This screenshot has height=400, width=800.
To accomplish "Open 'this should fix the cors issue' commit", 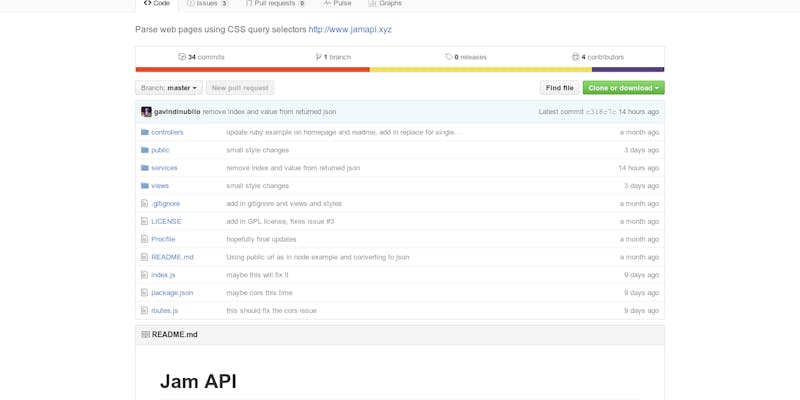I will (x=271, y=311).
